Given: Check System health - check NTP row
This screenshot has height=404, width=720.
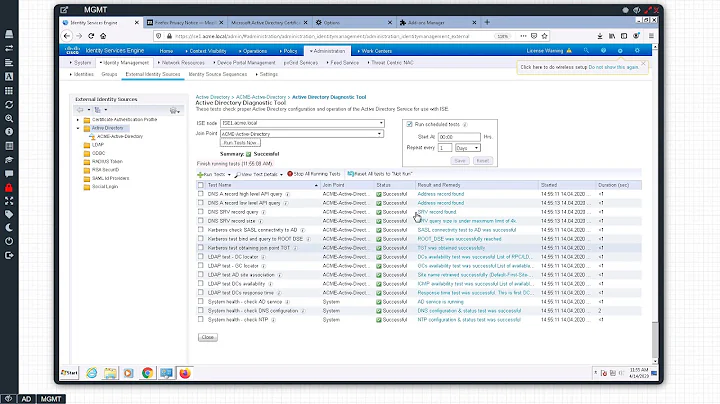Looking at the screenshot, I should point(201,320).
